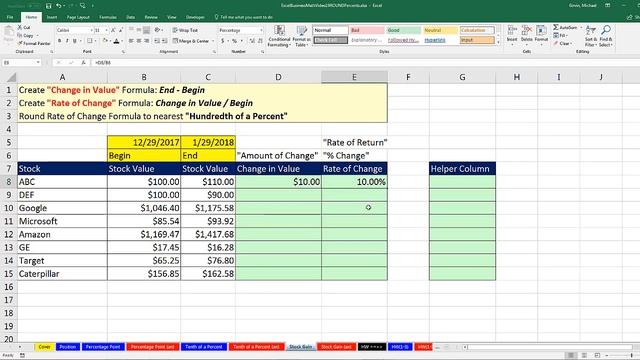640x360 pixels.
Task: Open the borders button
Action: pos(90,41)
